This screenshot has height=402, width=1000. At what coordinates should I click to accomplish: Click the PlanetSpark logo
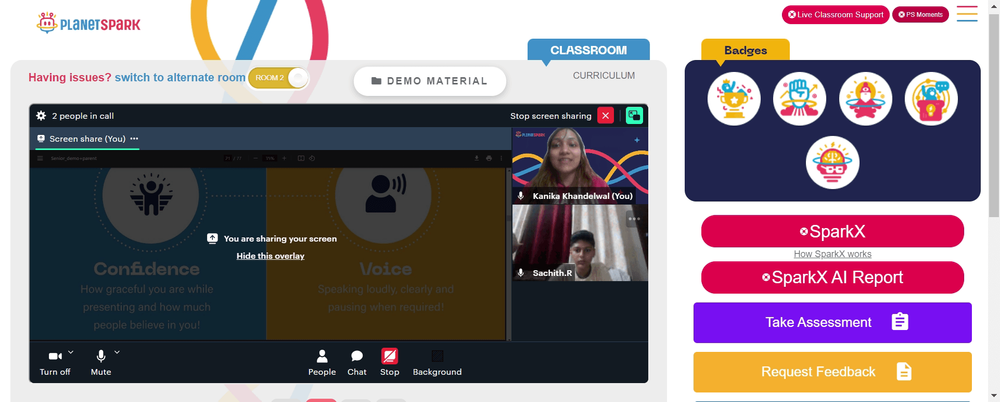pos(88,24)
